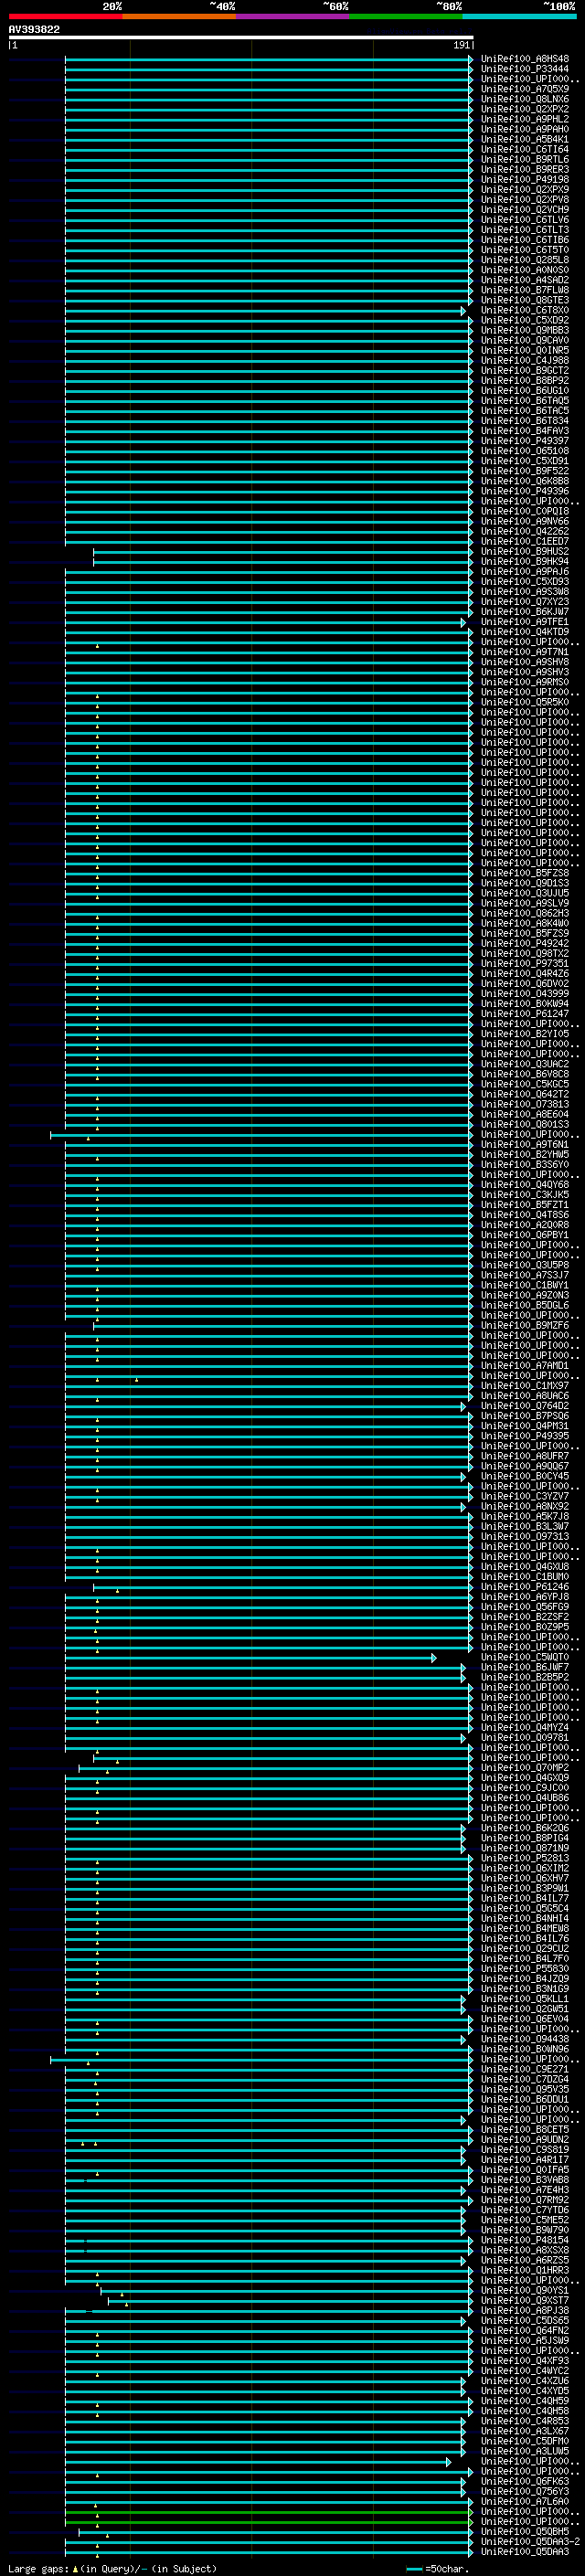This screenshot has height=2576, width=585.
Task: Select UniRef100_P49396 entry
Action: 525,491
